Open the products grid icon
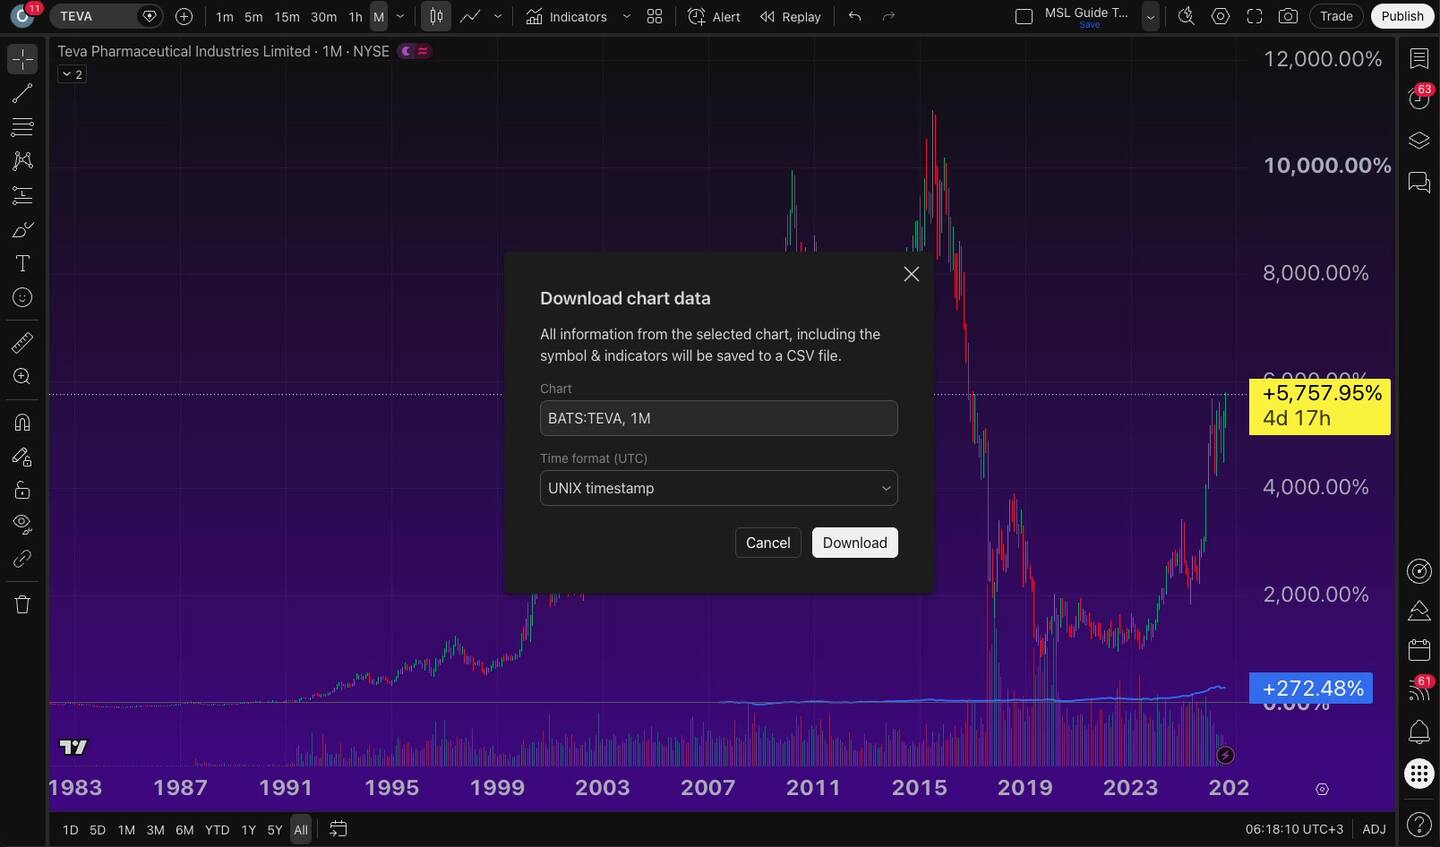 tap(1419, 773)
